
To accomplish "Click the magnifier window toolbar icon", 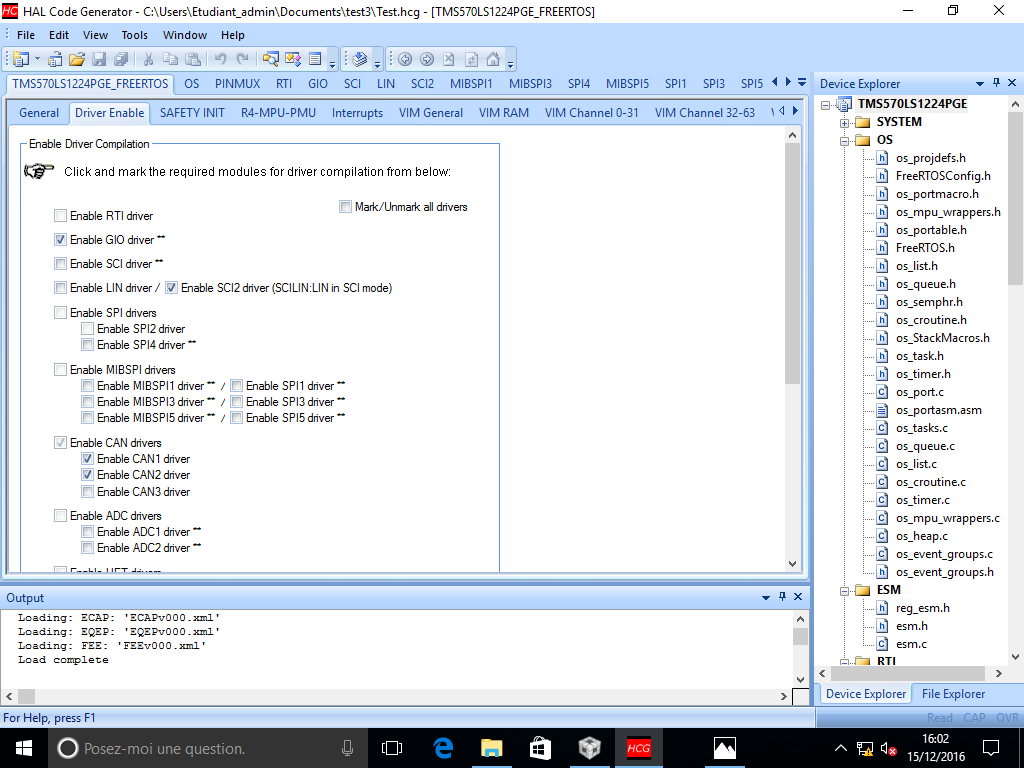I will (270, 59).
